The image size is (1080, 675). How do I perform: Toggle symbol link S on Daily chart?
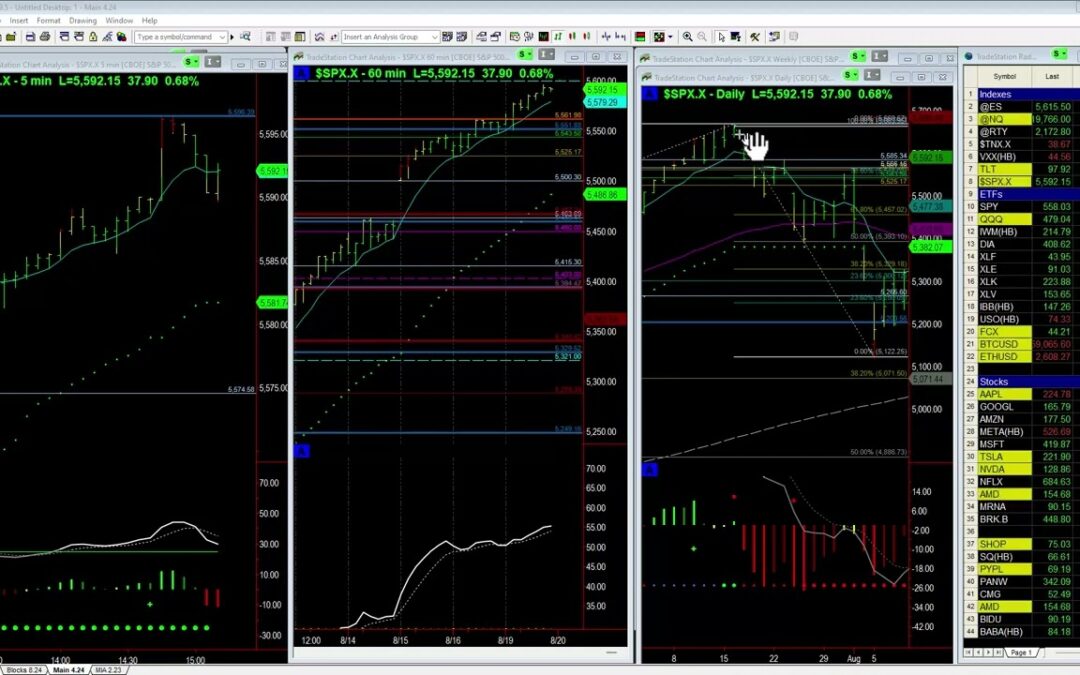click(851, 74)
